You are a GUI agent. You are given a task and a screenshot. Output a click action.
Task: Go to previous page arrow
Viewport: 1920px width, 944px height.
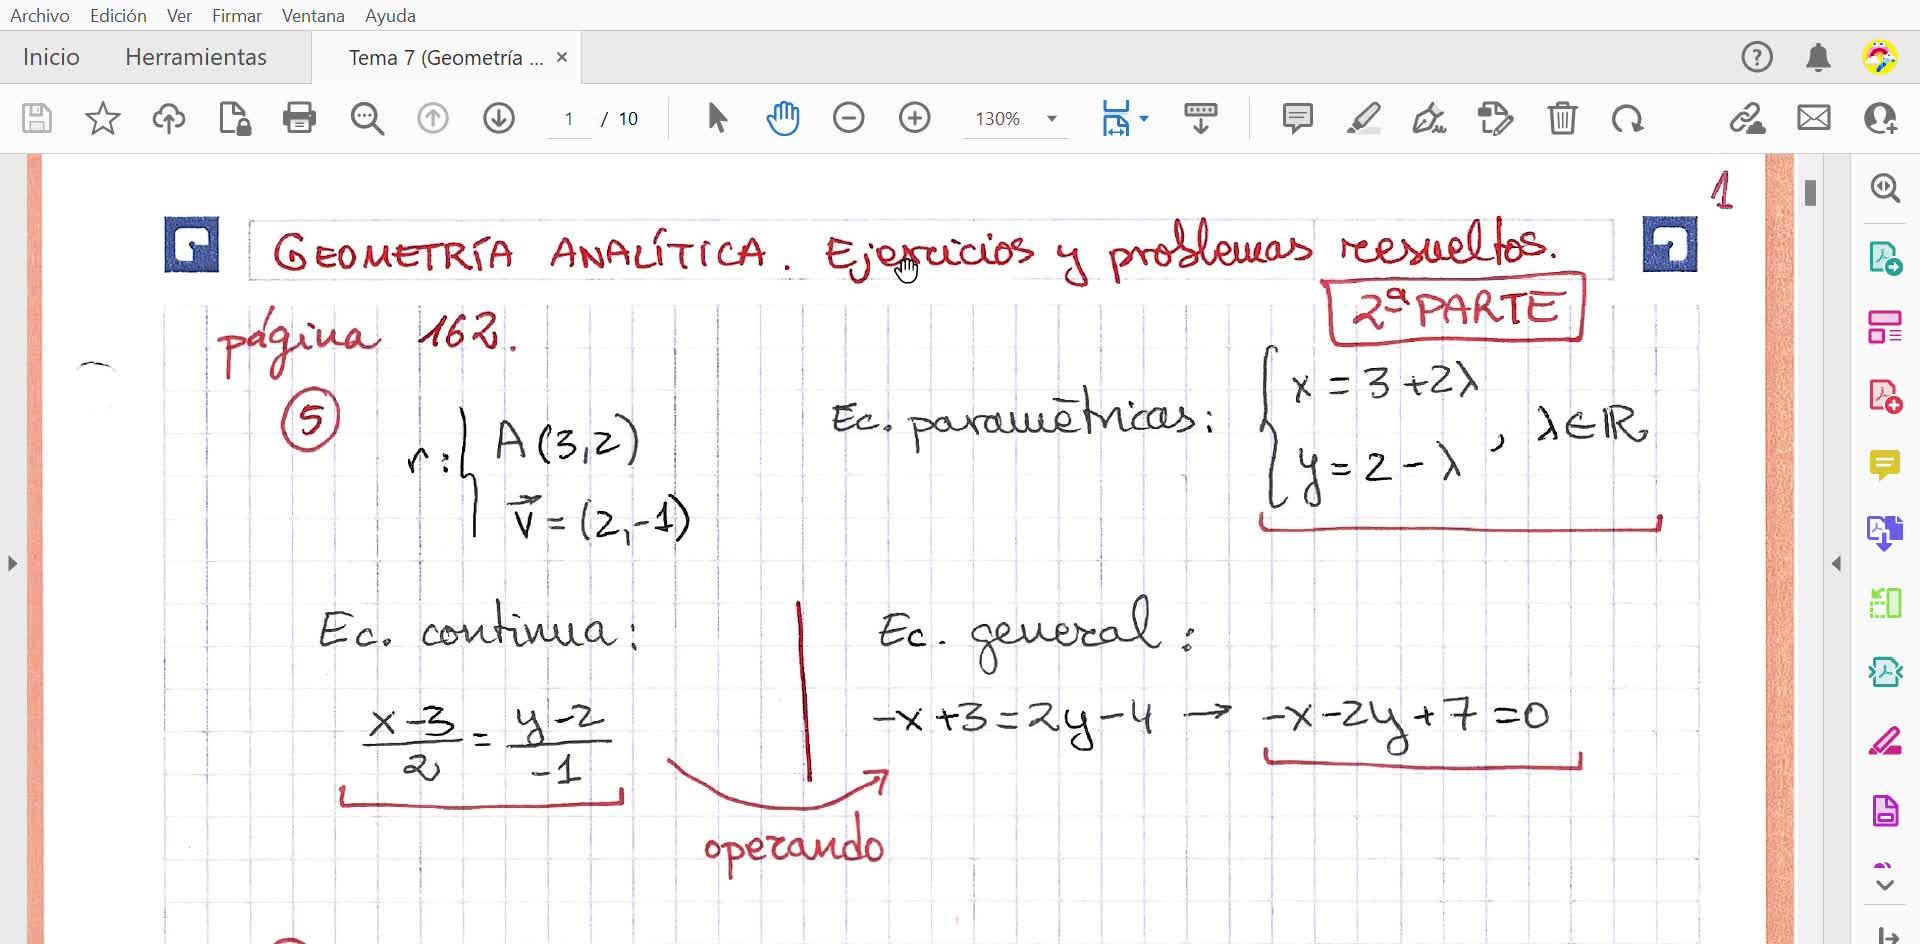pyautogui.click(x=433, y=118)
